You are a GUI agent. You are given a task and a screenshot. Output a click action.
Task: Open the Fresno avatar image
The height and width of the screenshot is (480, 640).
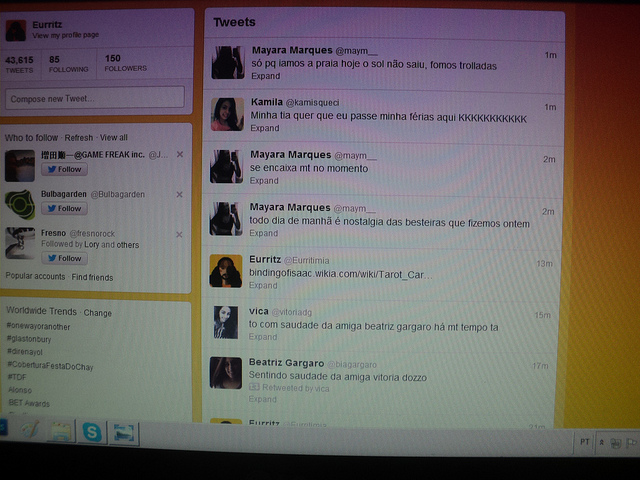(x=20, y=243)
